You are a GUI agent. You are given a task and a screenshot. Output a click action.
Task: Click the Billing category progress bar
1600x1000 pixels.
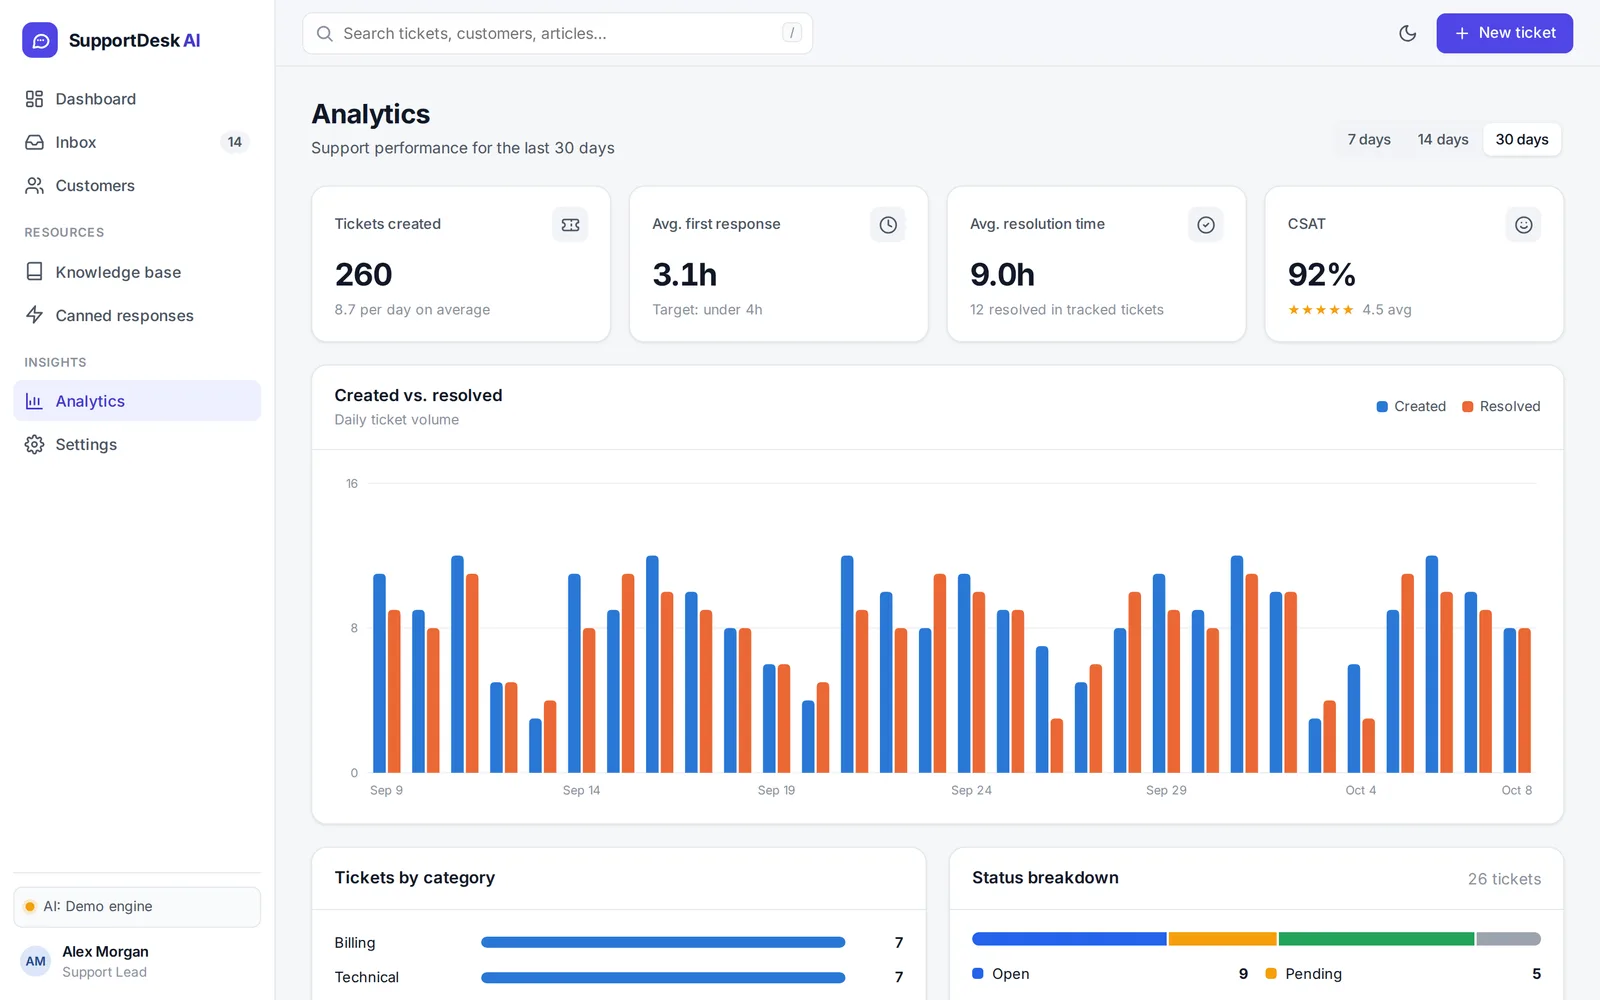pyautogui.click(x=663, y=942)
